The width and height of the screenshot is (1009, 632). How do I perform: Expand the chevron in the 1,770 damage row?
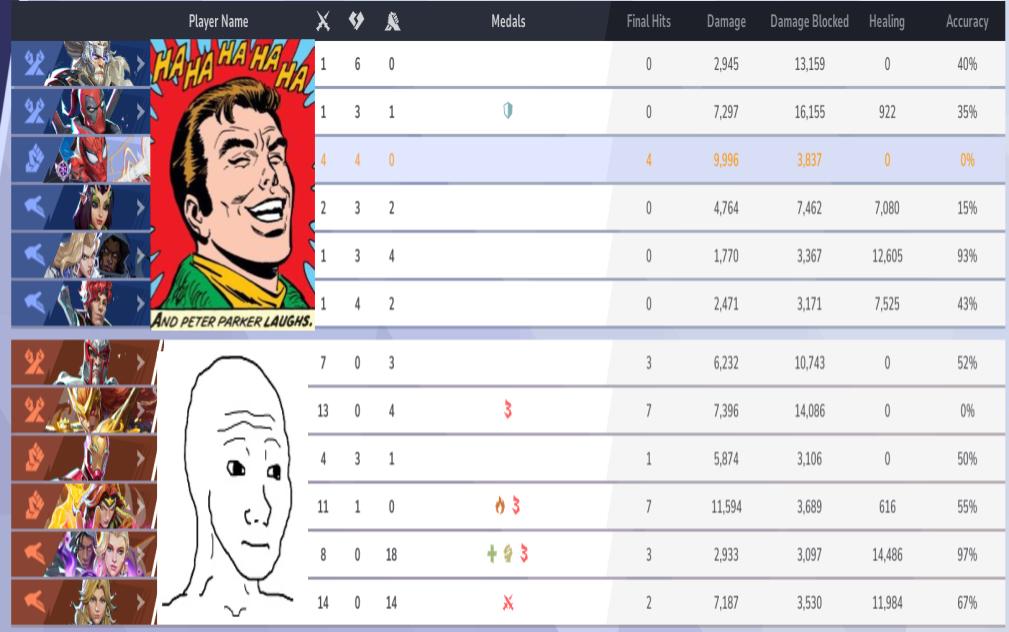point(140,256)
